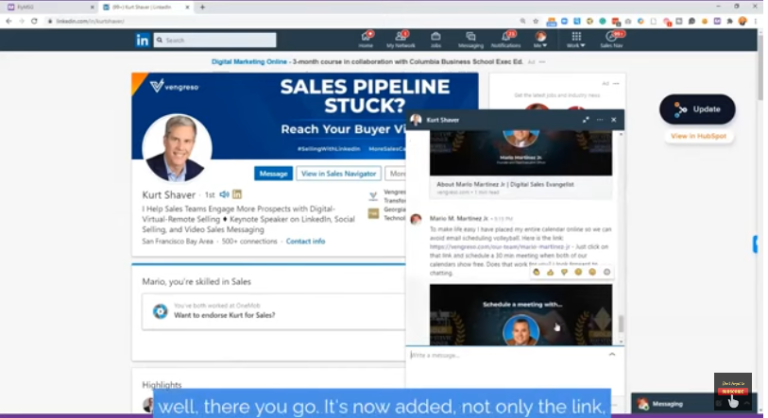
Task: Click the gold LinkedIn premium badge icon
Action: point(237,195)
